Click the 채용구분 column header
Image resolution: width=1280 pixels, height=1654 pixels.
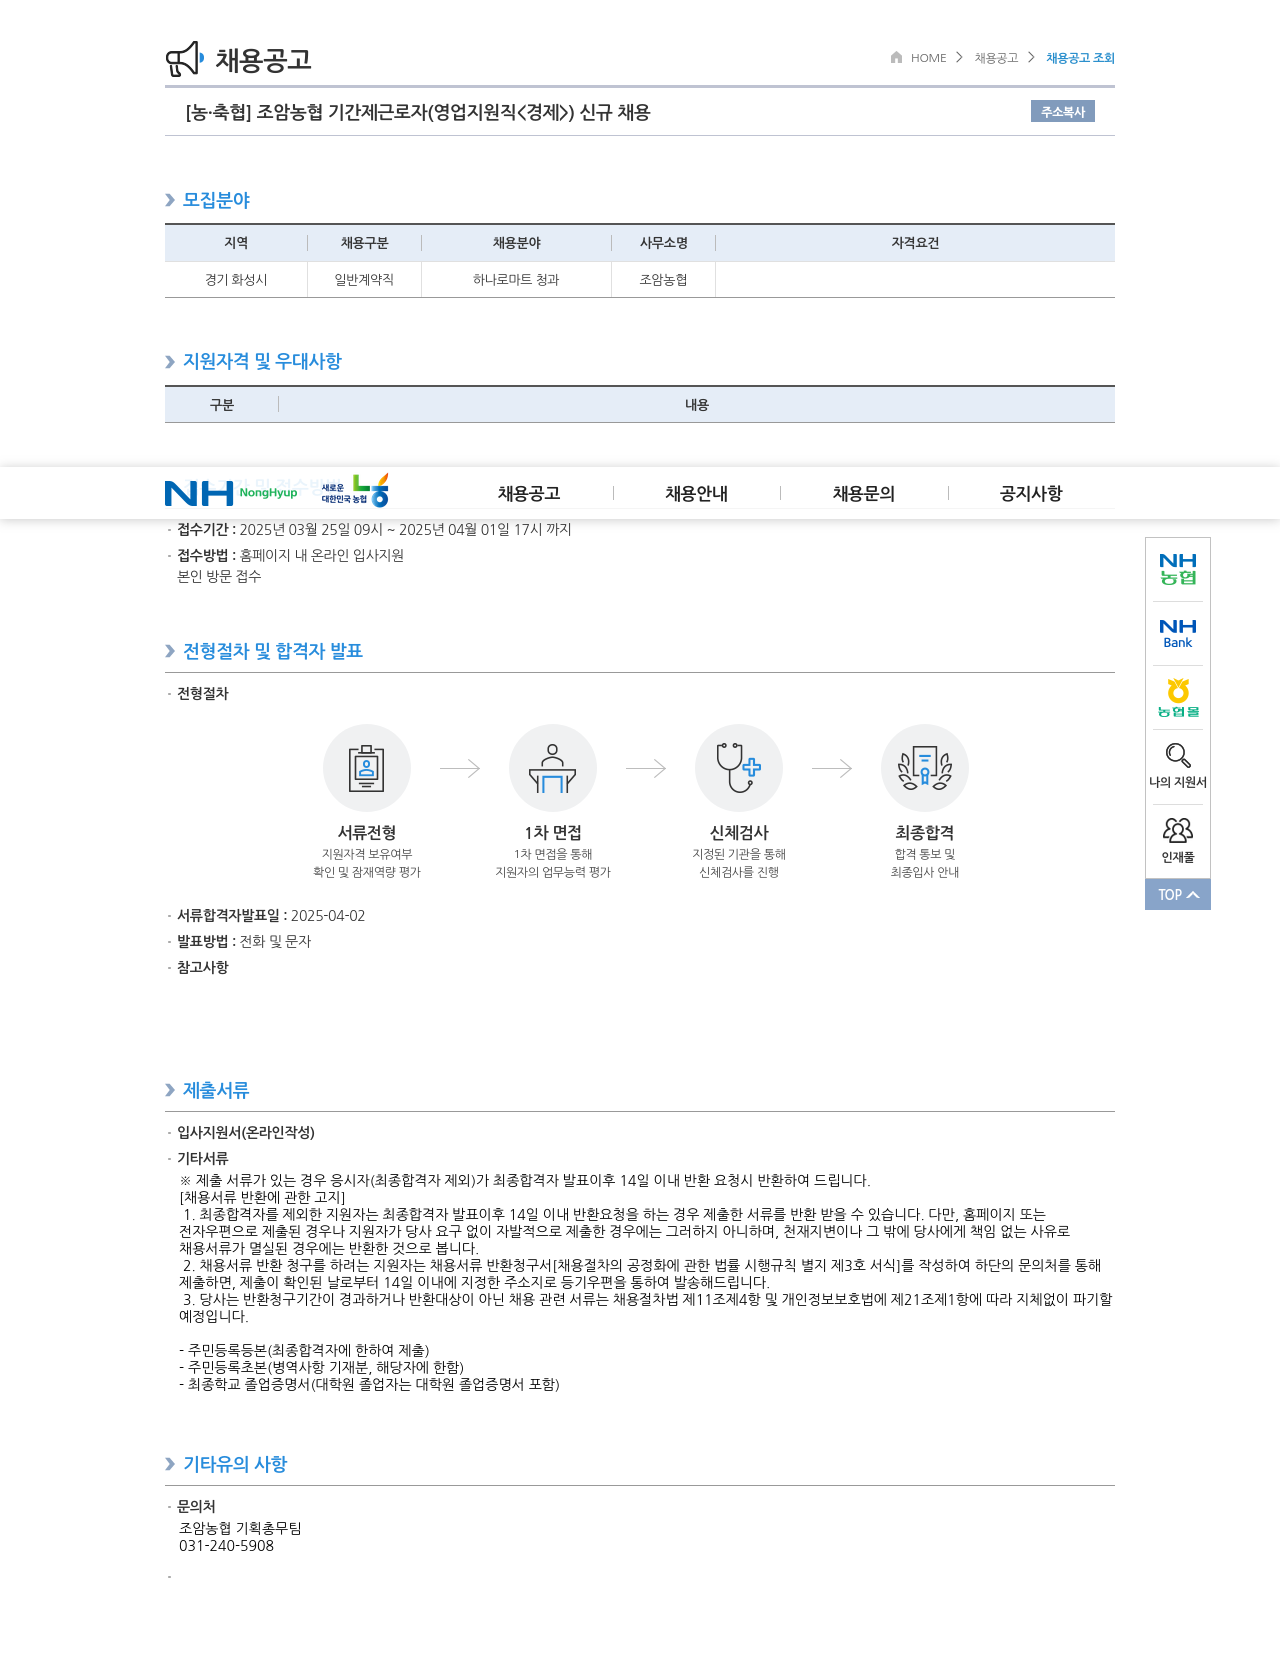click(x=364, y=243)
